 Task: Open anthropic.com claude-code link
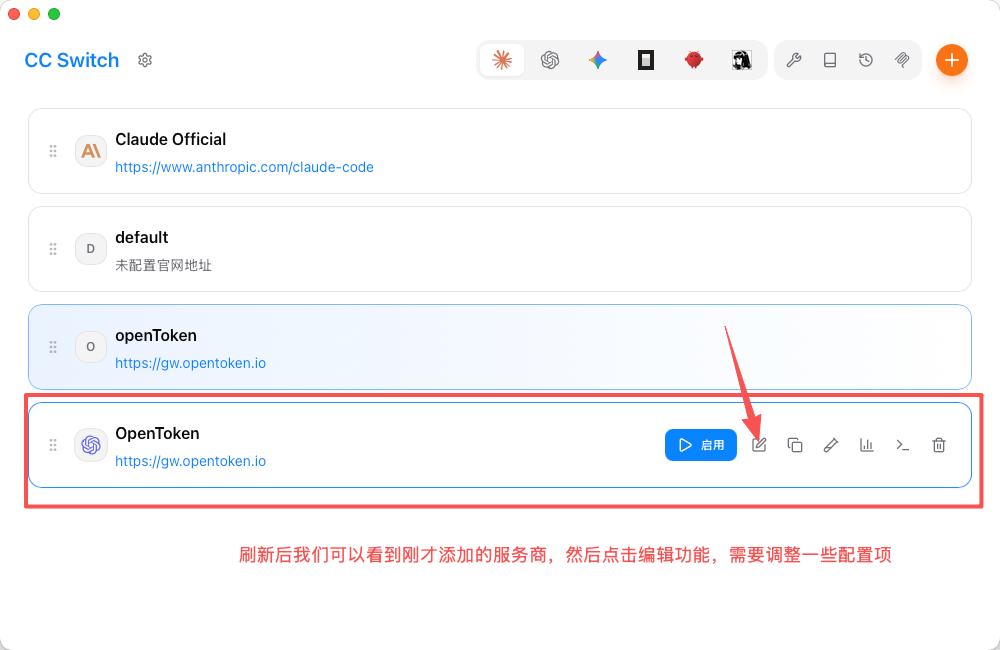[x=244, y=167]
